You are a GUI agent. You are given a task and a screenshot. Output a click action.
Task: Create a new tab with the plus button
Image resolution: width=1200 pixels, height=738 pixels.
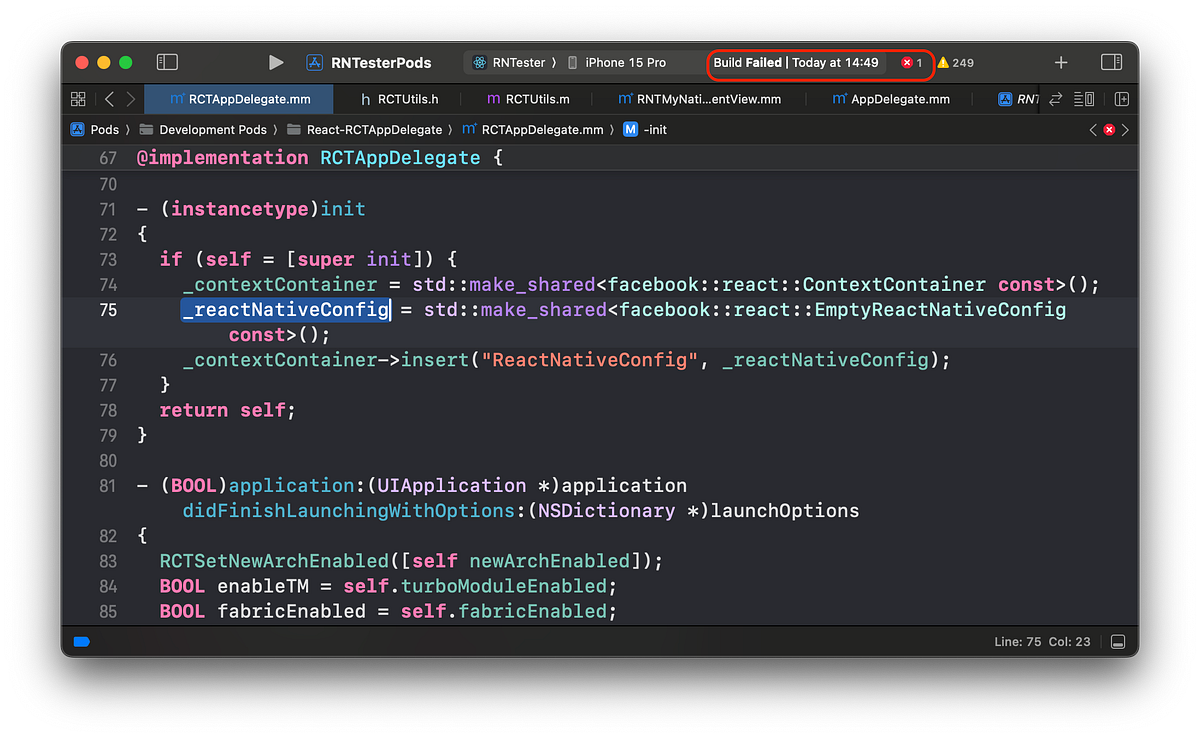point(1060,62)
